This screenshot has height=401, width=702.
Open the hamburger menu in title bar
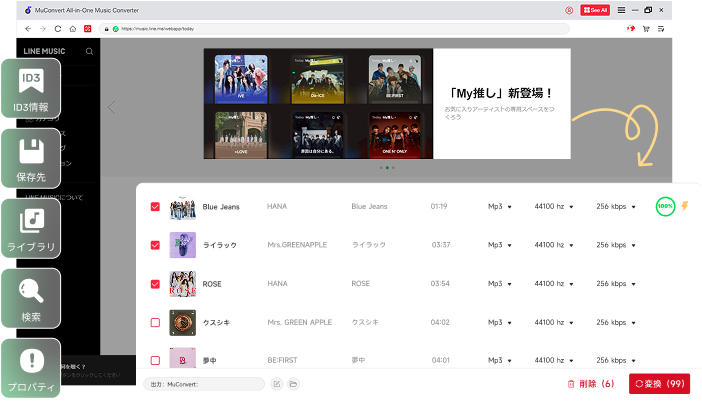[621, 10]
